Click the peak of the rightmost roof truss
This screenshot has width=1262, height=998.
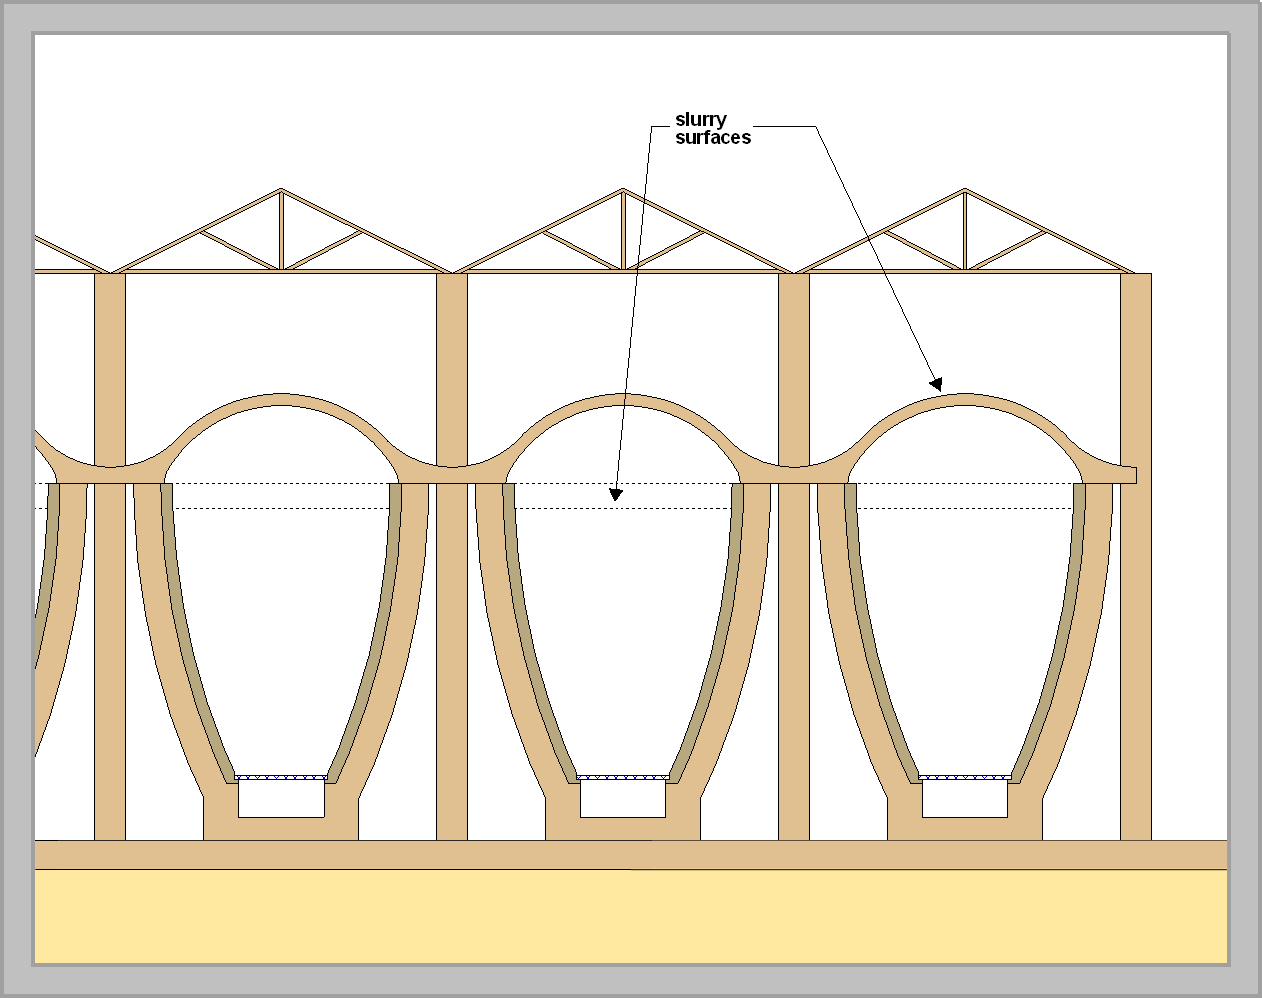click(x=964, y=191)
